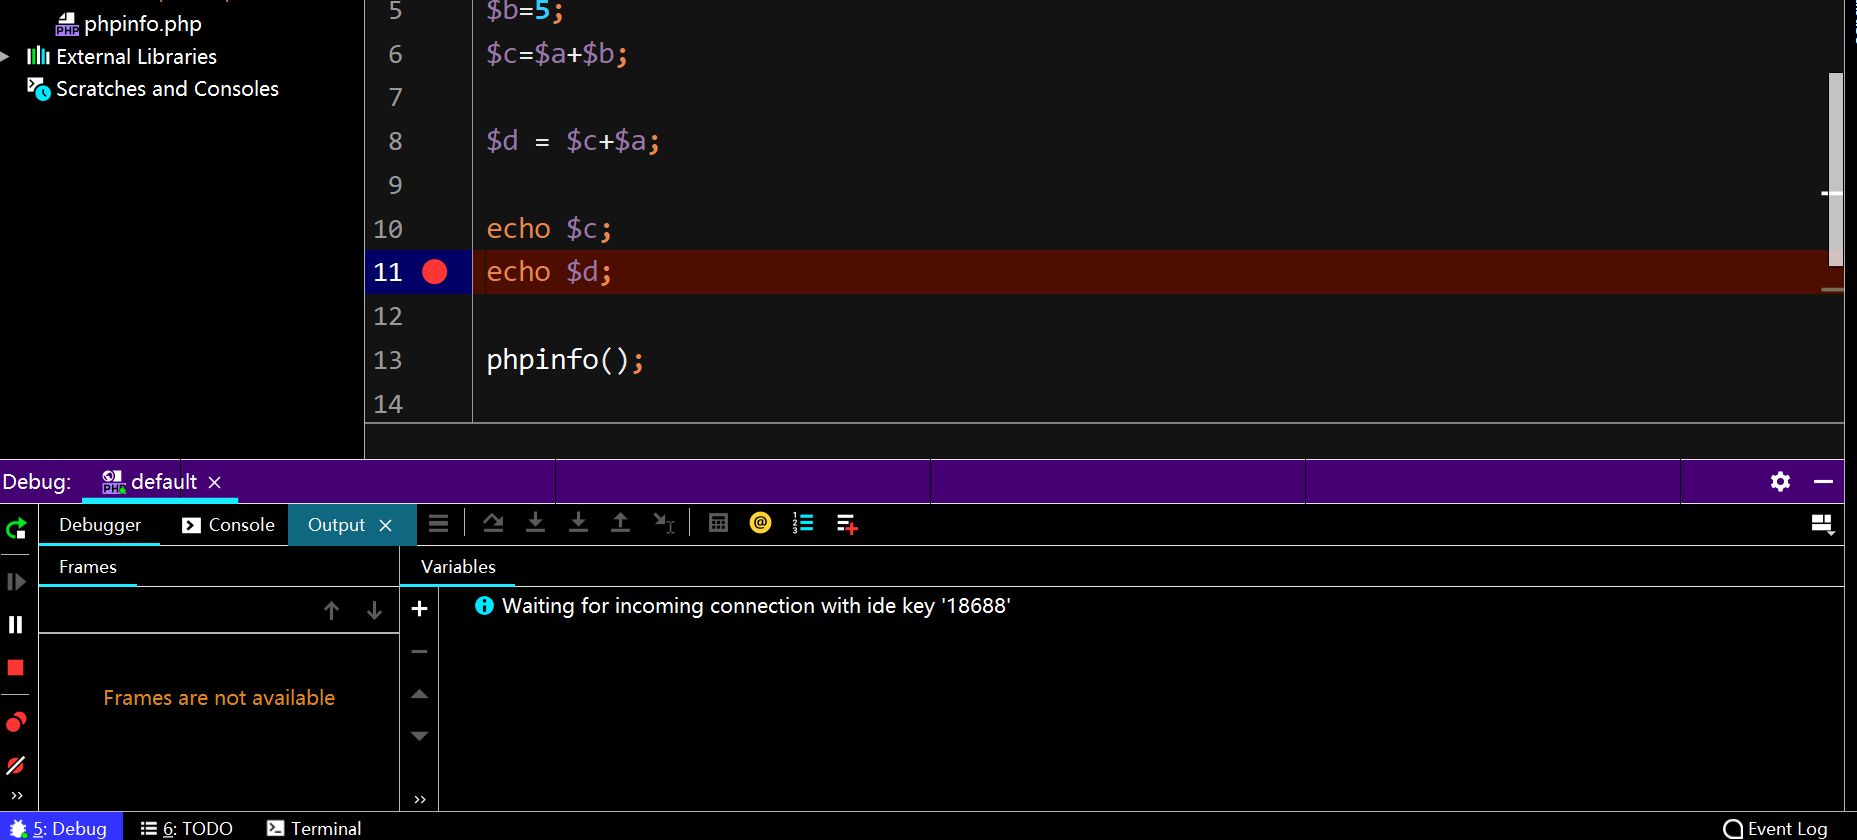Toggle Mute Breakpoints icon
This screenshot has width=1857, height=840.
16,765
